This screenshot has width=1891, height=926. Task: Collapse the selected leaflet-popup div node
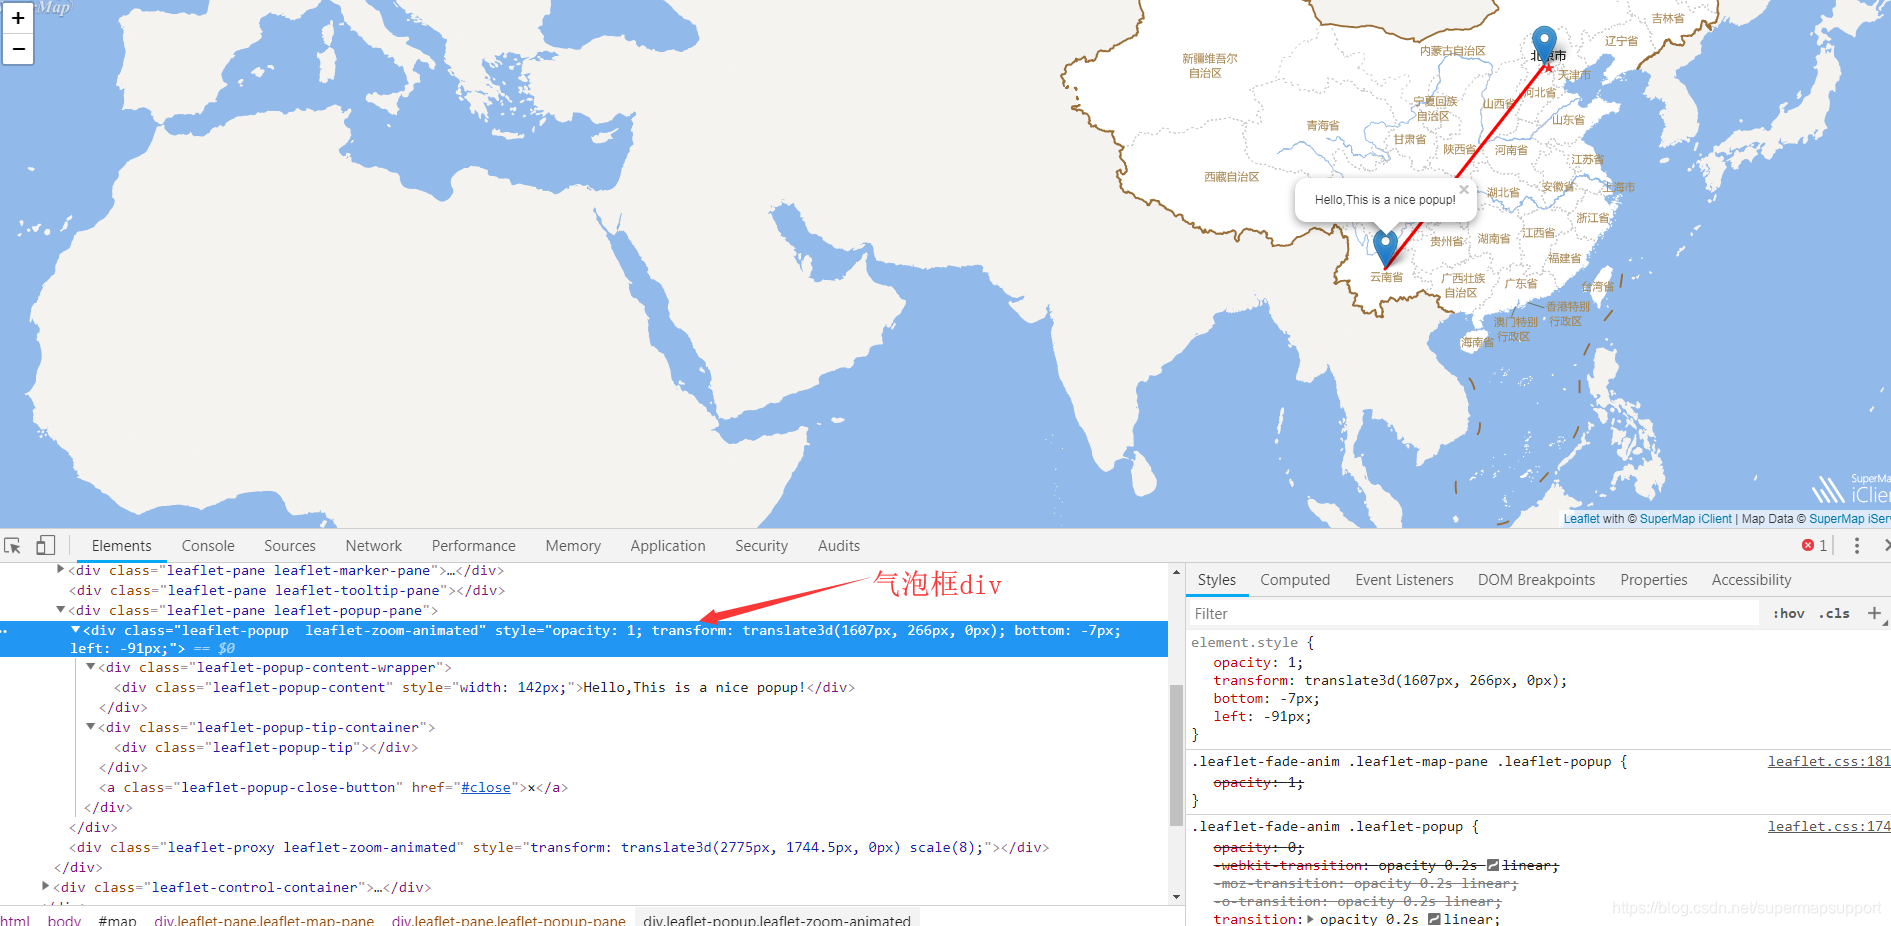(x=75, y=629)
